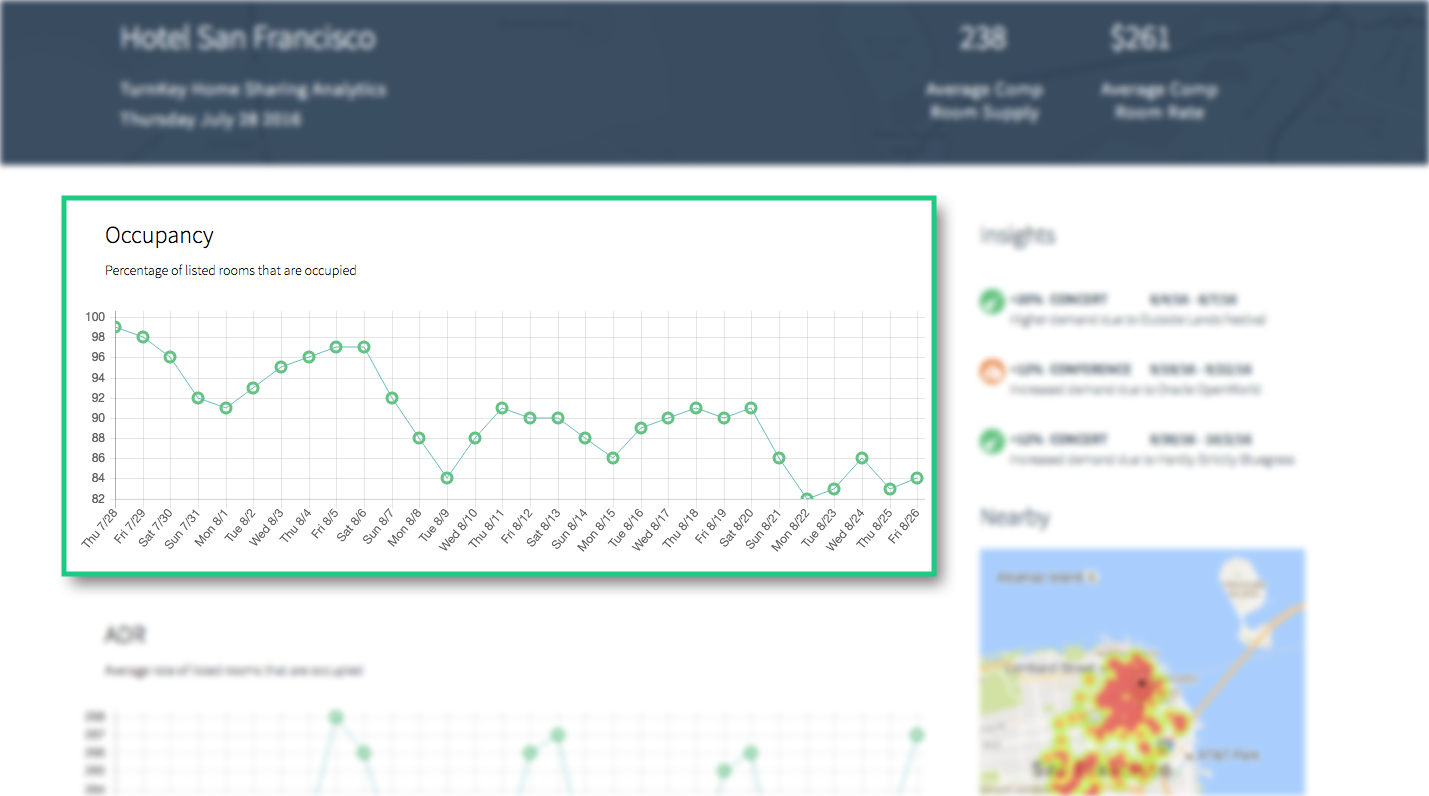This screenshot has width=1429, height=796.
Task: Click the Wed 8/24 occupancy data point
Action: 862,458
